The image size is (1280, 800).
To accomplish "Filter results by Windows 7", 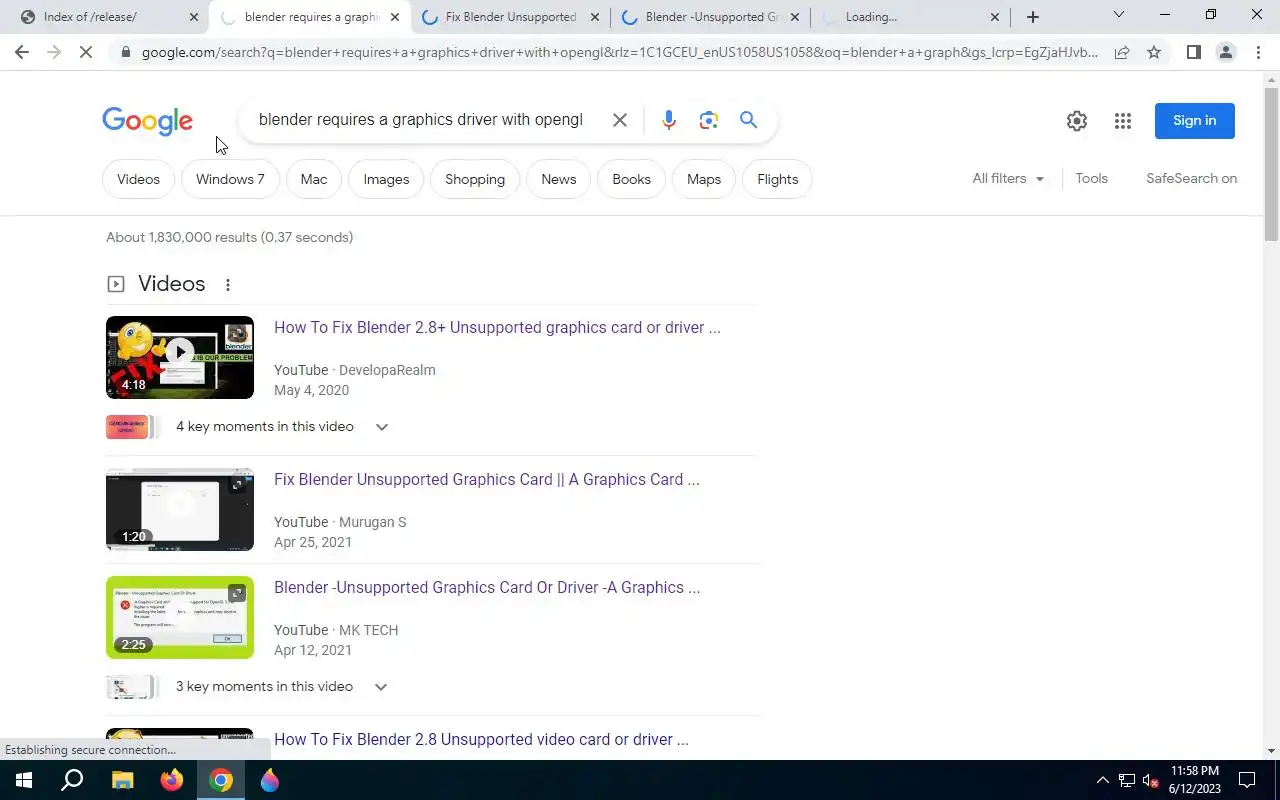I will click(230, 179).
